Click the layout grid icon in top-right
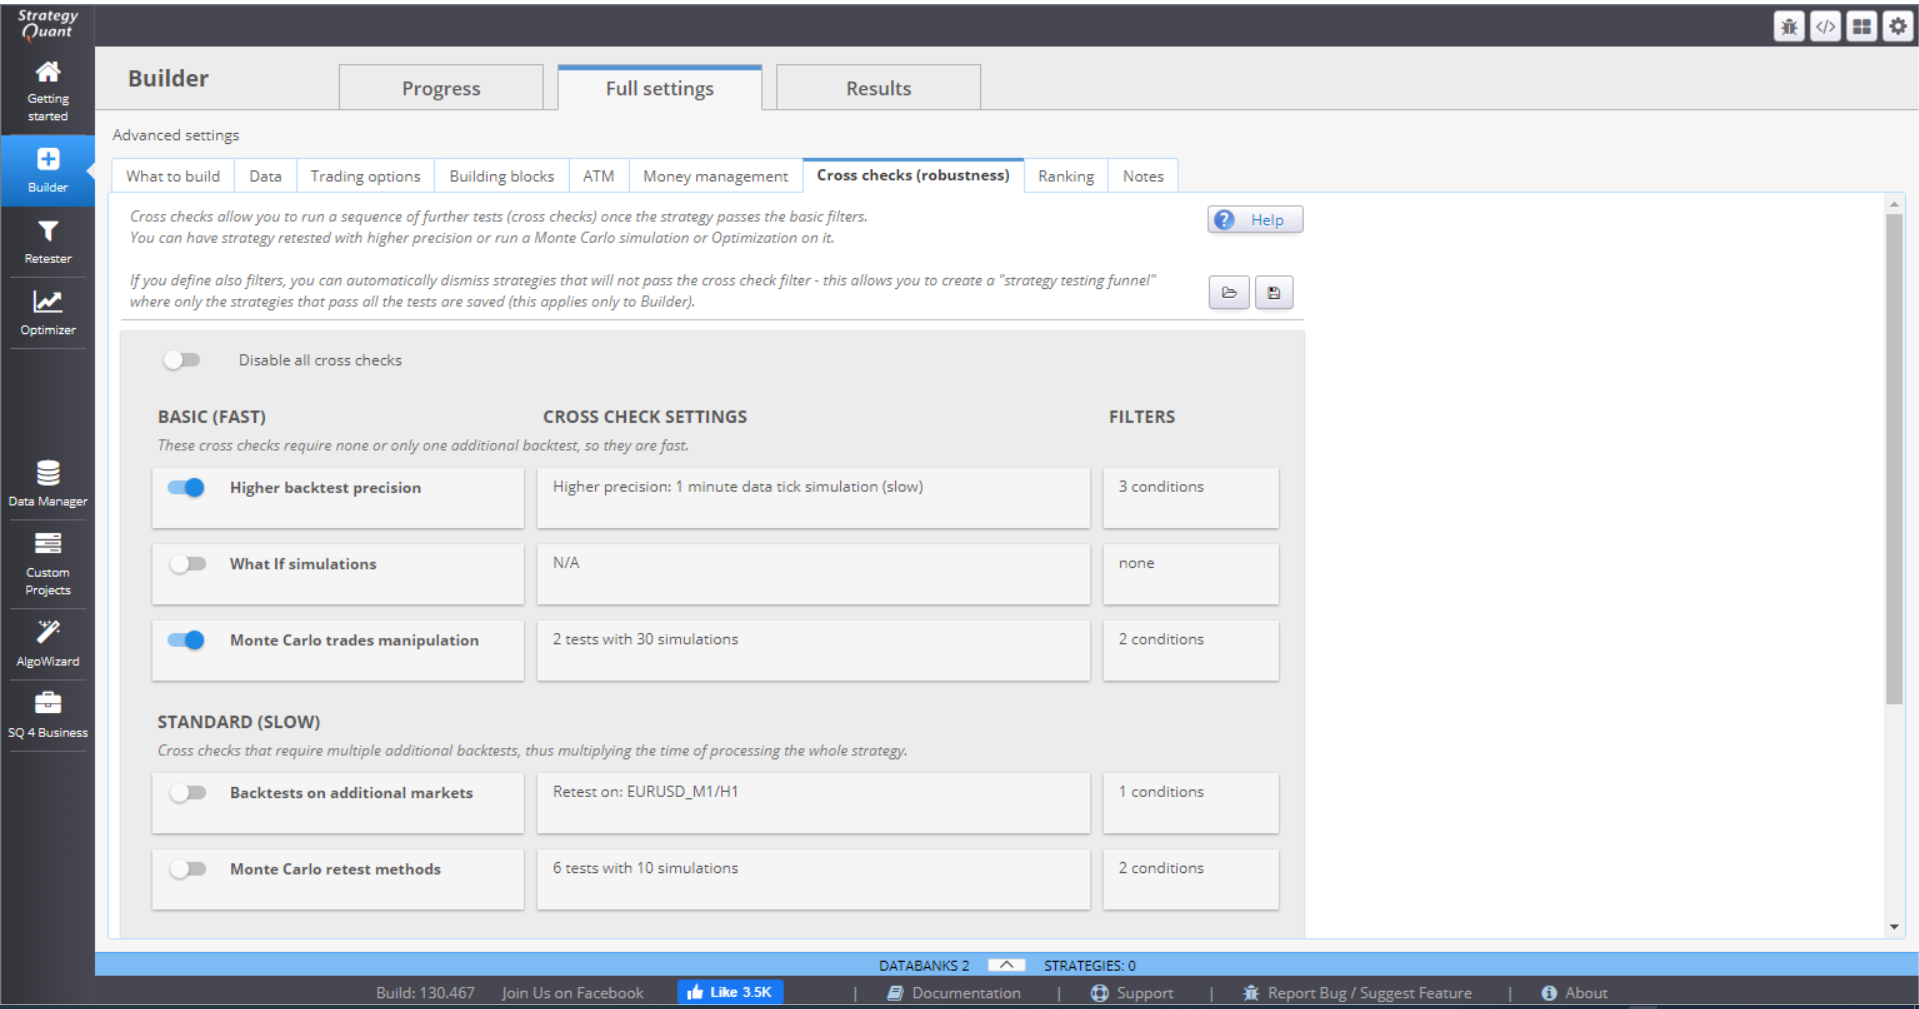This screenshot has width=1919, height=1009. 1861,26
